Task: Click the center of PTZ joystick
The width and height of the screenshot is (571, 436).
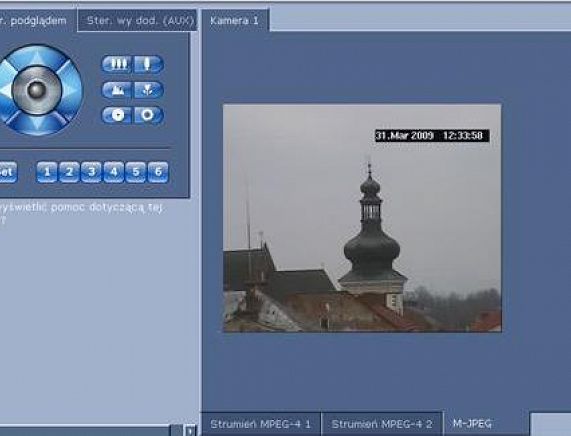Action: [x=37, y=90]
